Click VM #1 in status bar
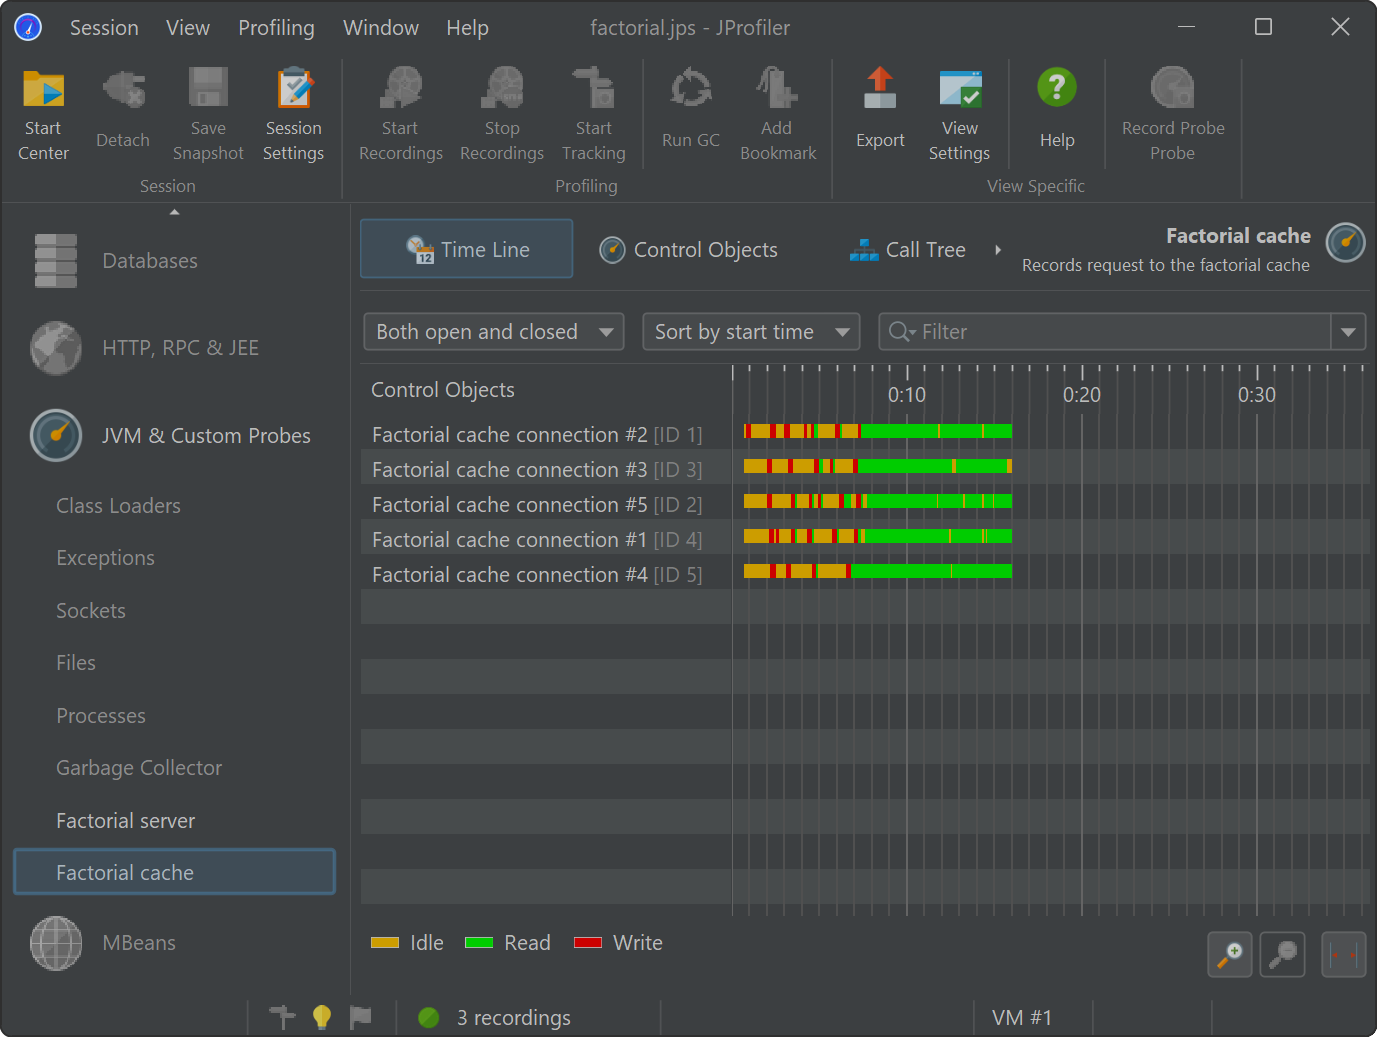The height and width of the screenshot is (1037, 1377). click(x=1022, y=1018)
